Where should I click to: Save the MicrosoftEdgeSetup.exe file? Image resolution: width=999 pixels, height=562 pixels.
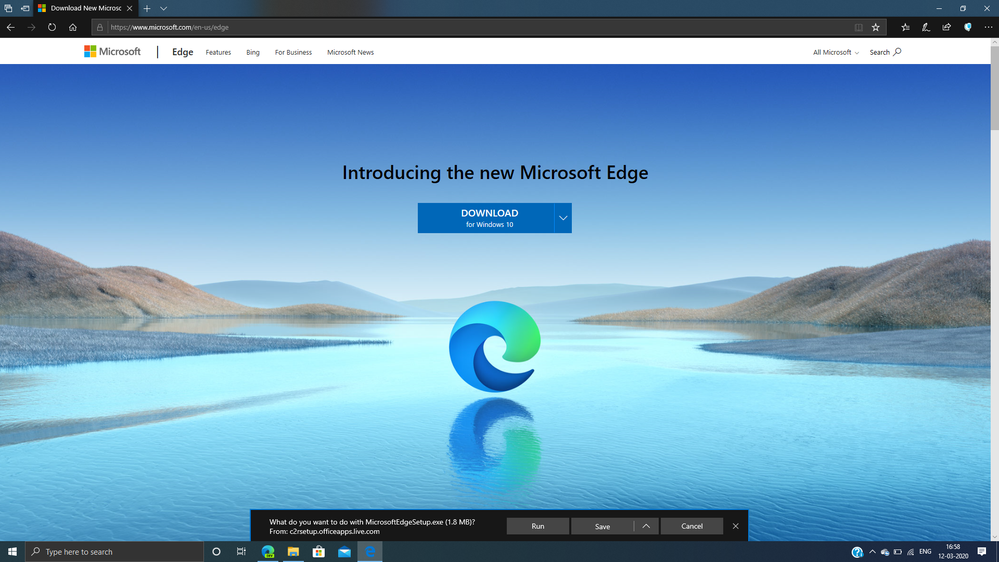tap(602, 526)
